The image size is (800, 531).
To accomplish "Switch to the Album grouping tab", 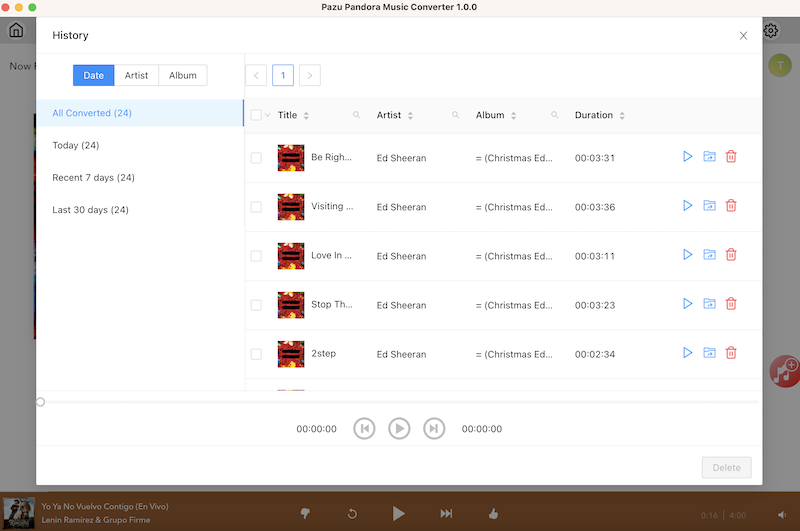I will click(182, 75).
